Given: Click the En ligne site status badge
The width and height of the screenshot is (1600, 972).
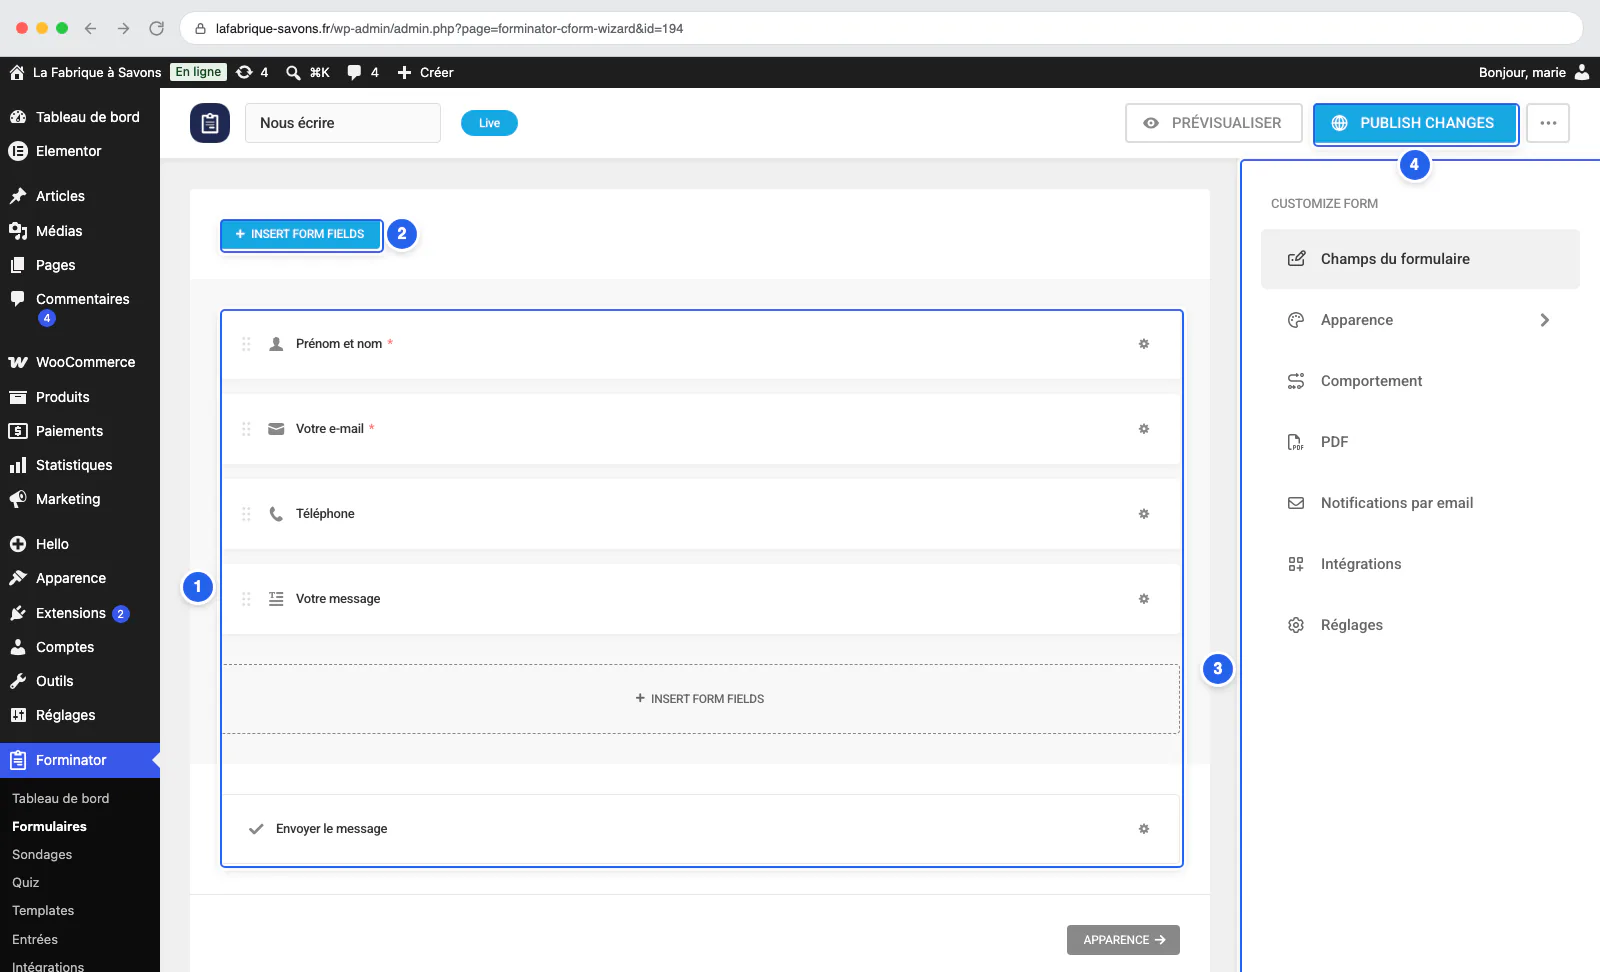Looking at the screenshot, I should click(198, 72).
